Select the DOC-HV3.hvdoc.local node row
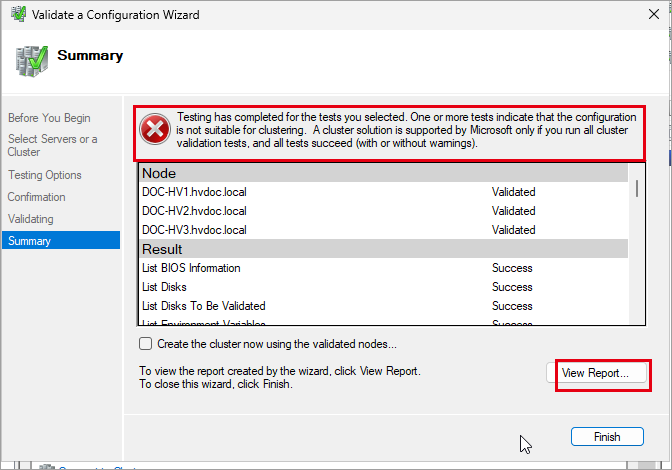This screenshot has width=672, height=470. [383, 230]
